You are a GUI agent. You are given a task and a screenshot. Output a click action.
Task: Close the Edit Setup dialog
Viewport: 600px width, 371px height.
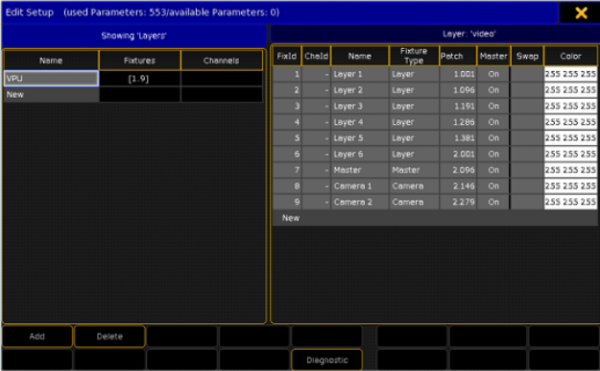pos(580,13)
